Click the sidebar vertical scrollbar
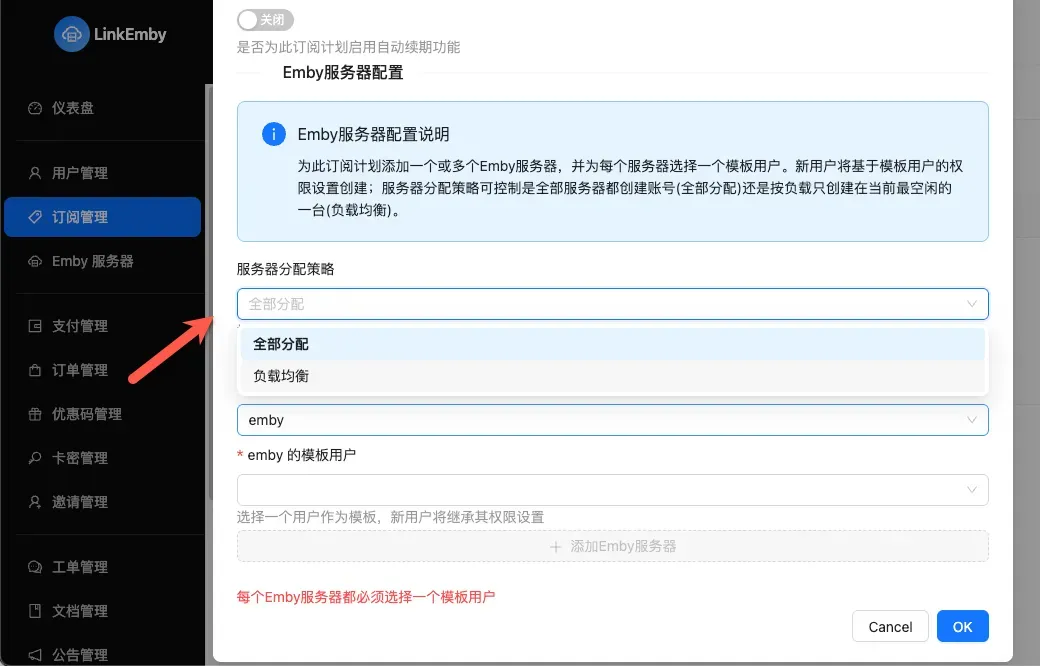The height and width of the screenshot is (666, 1040). point(208,300)
